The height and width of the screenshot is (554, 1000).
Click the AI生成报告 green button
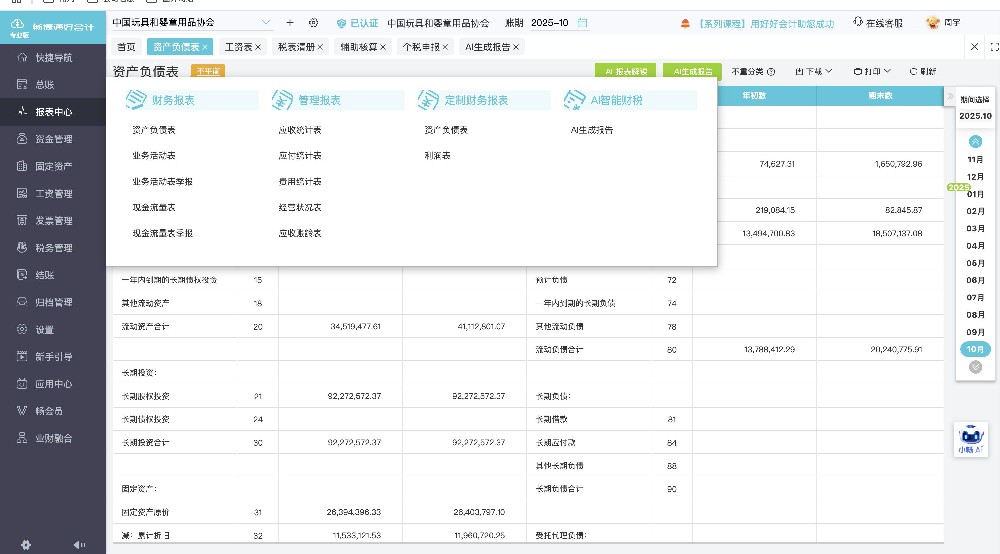(692, 71)
